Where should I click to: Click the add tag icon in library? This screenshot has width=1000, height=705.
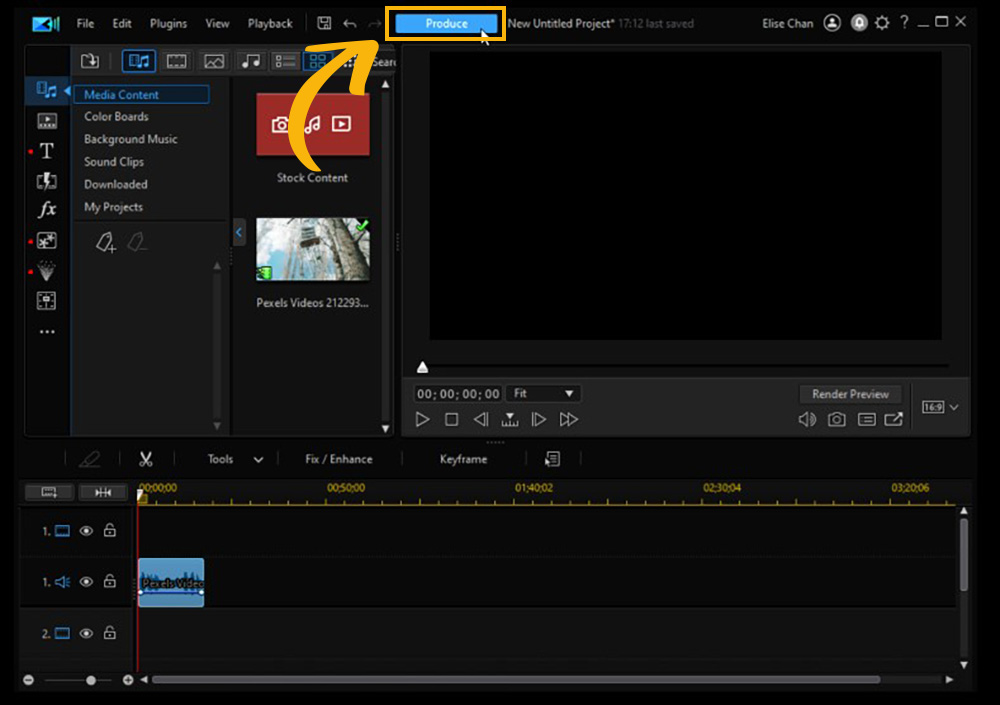(106, 241)
